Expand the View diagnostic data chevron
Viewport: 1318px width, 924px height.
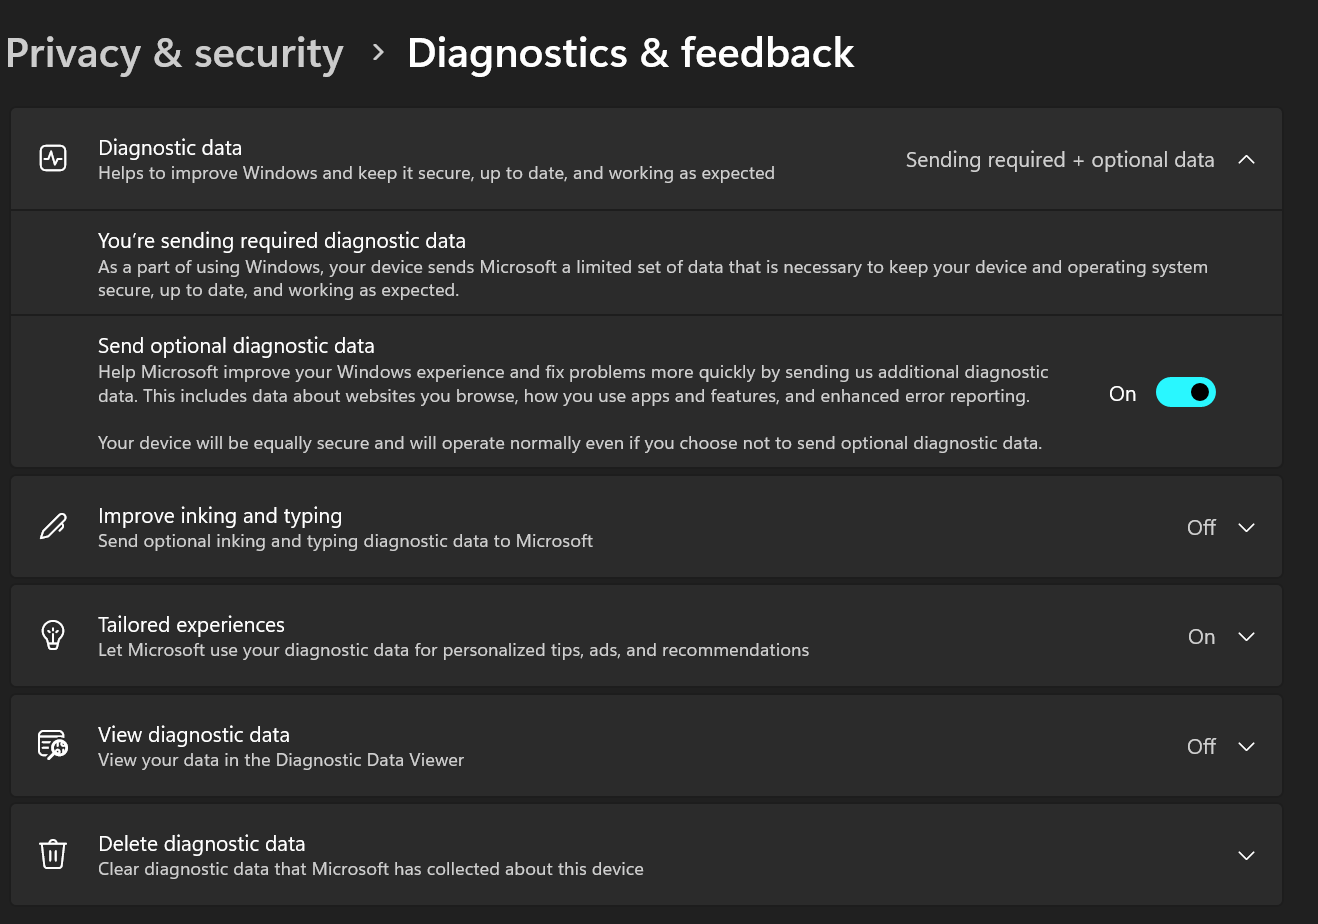[1246, 747]
